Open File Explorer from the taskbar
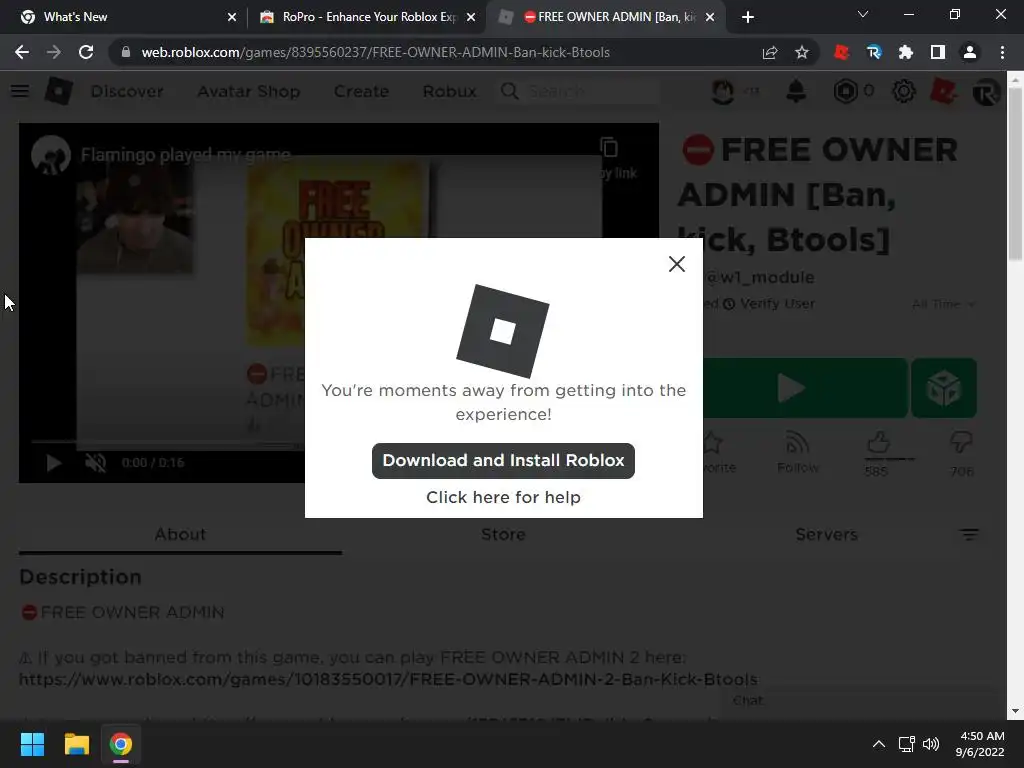1024x768 pixels. [76, 744]
